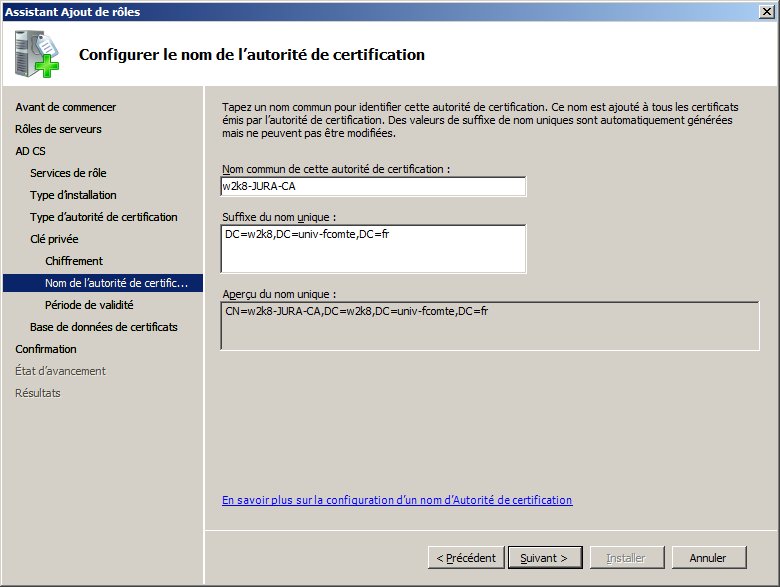Jump to 'Type d'installation' step
780x587 pixels.
click(x=73, y=195)
